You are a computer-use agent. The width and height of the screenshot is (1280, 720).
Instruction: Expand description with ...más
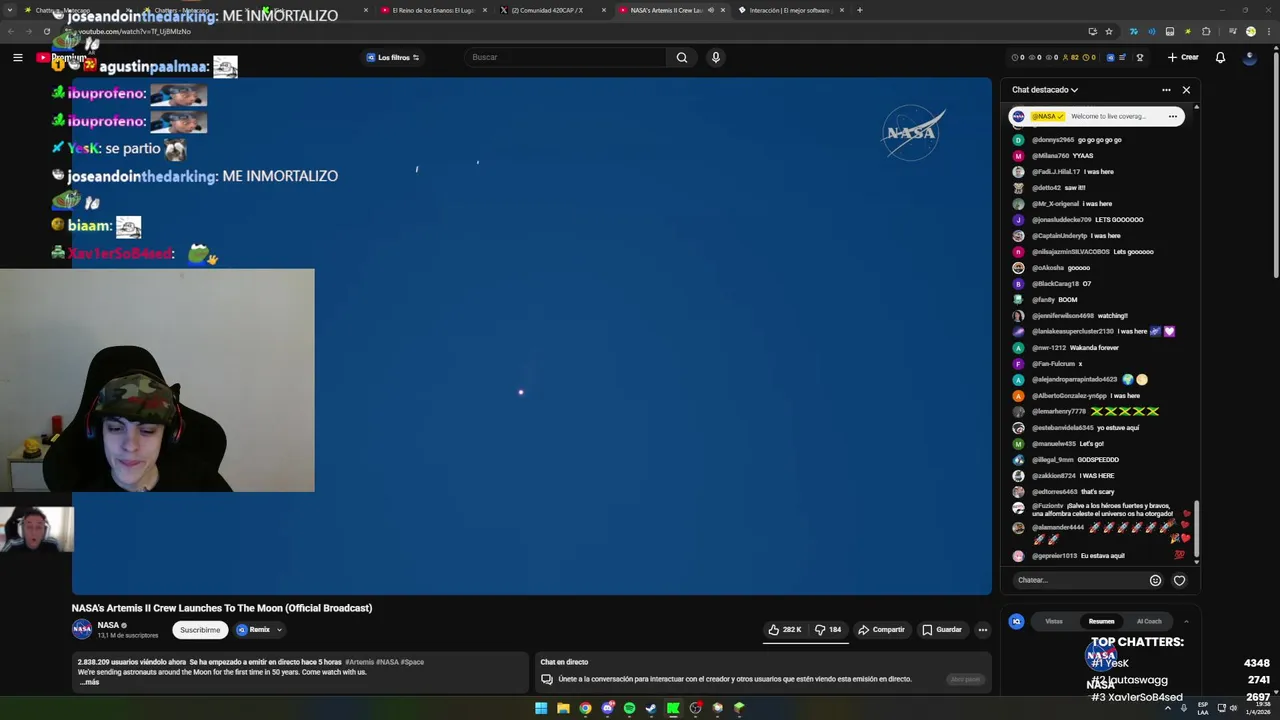(x=89, y=682)
